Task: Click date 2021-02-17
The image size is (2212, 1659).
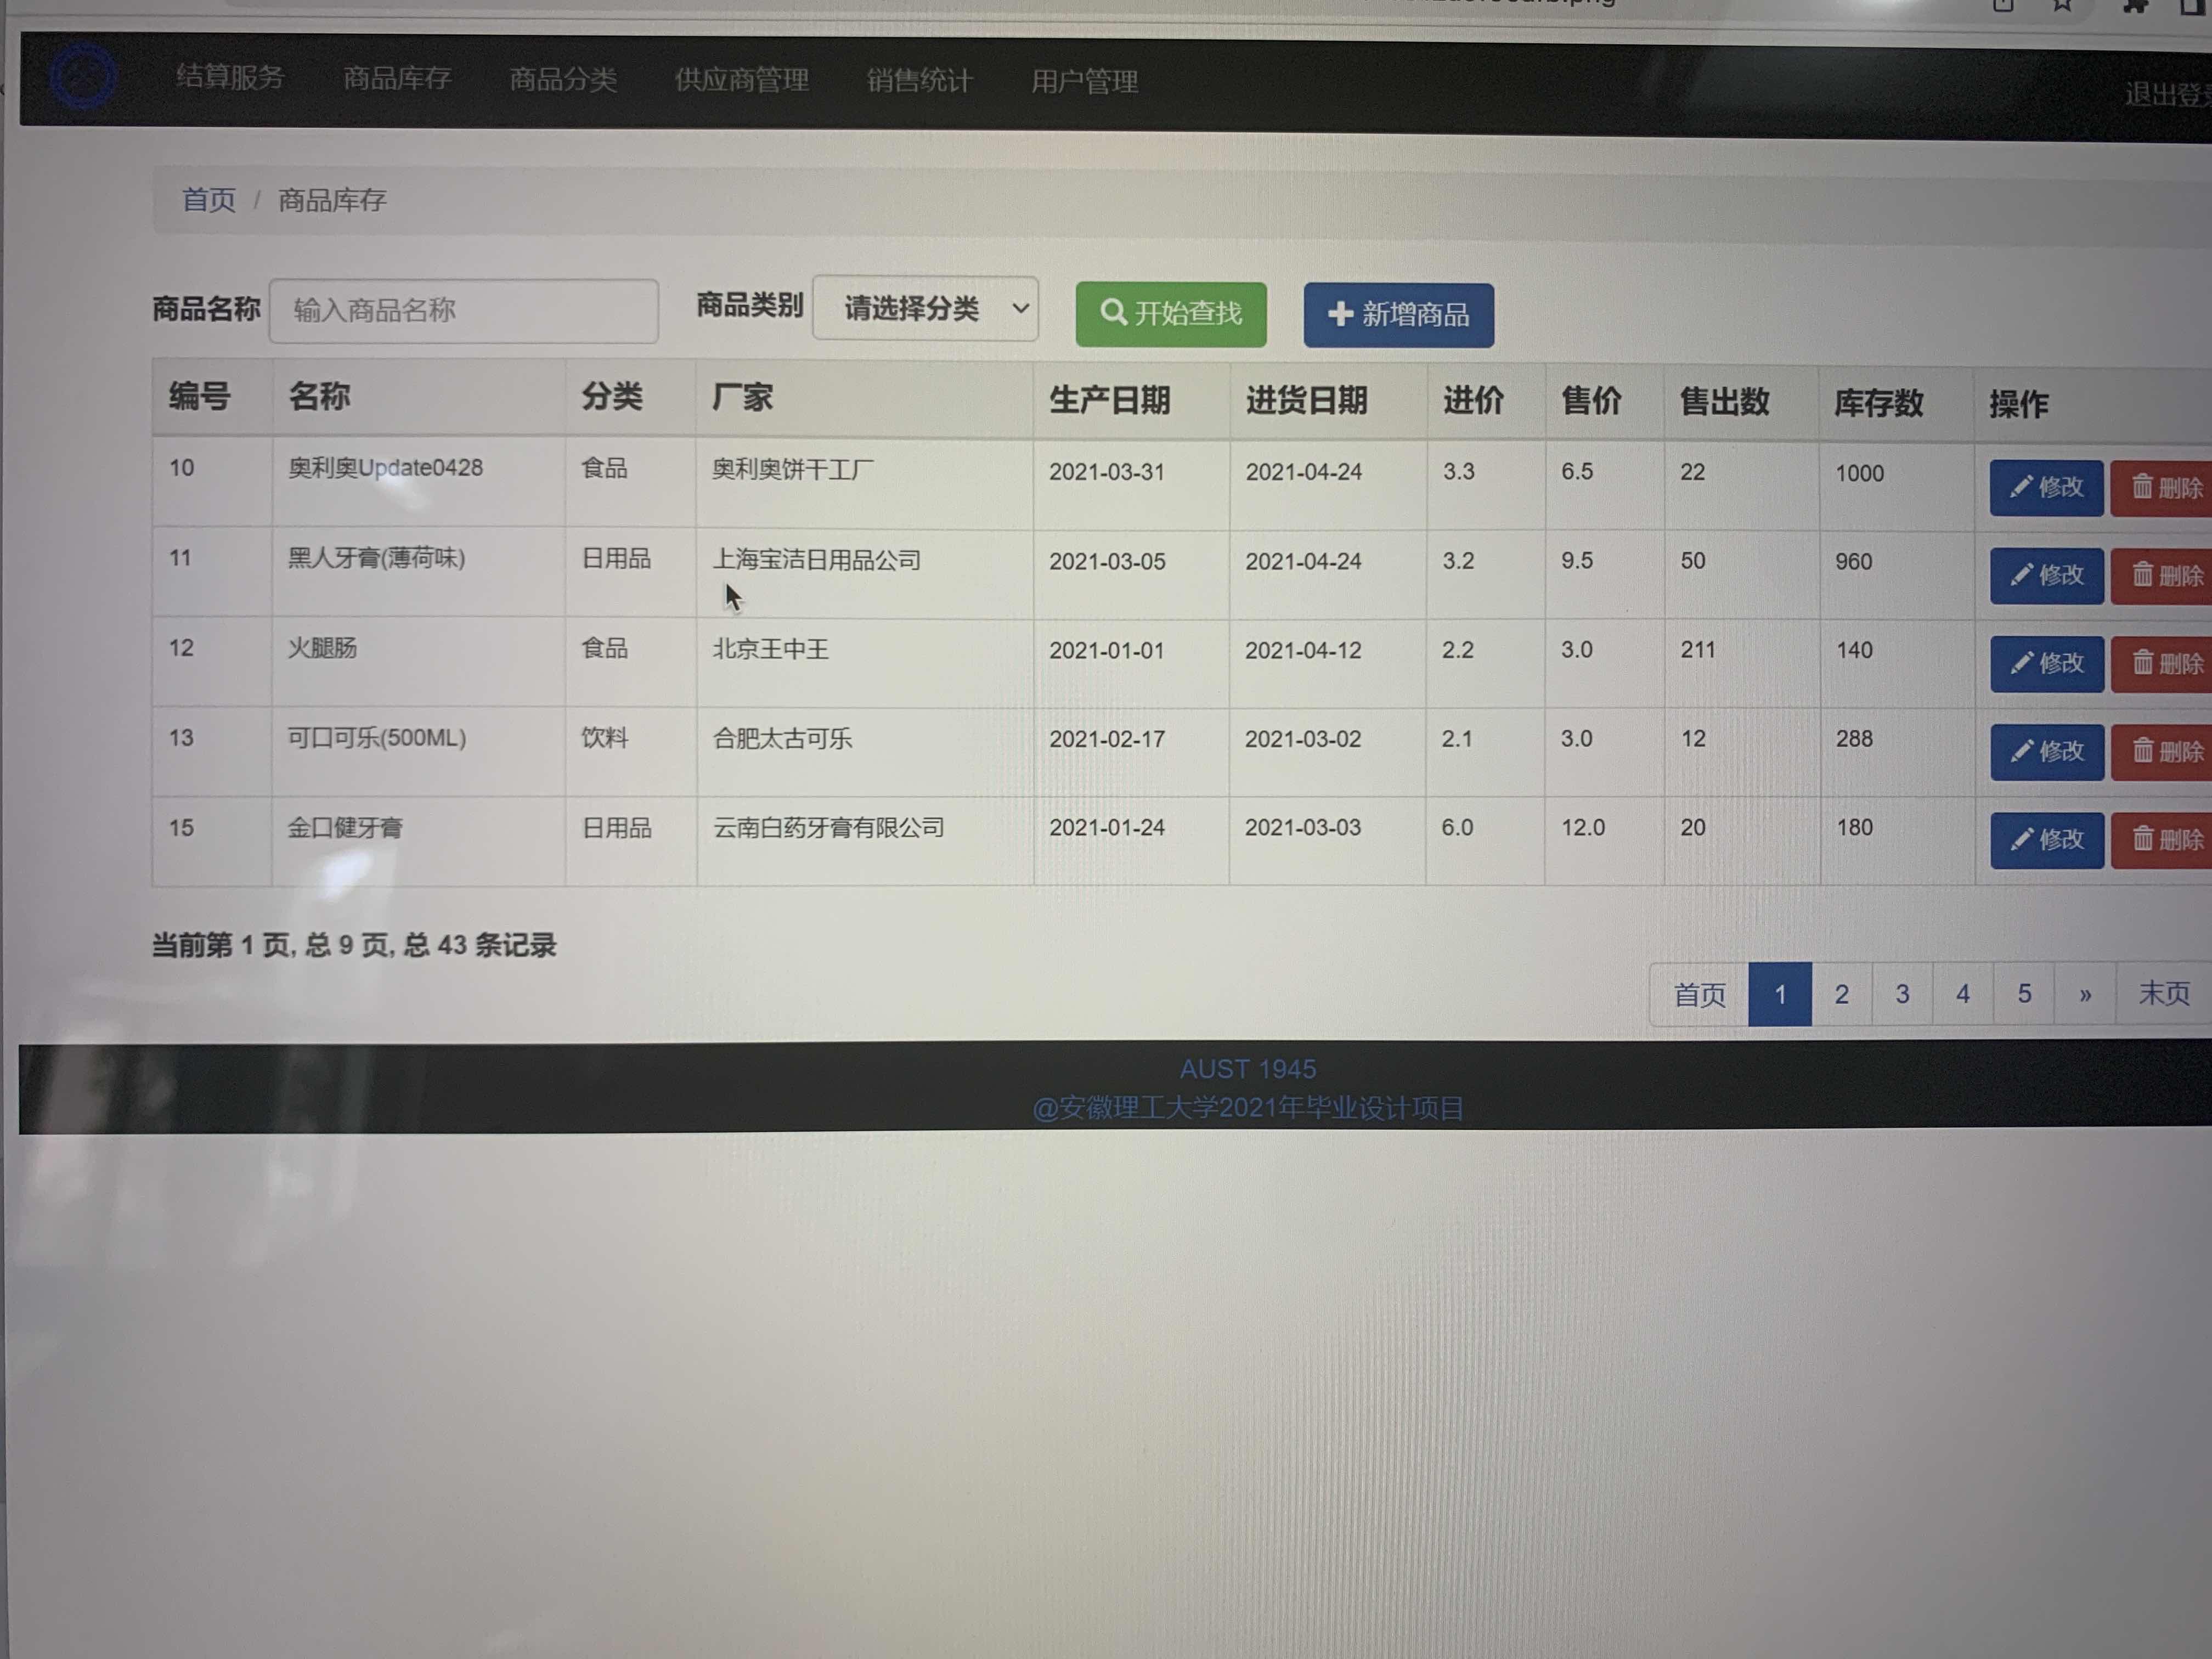Action: [x=1107, y=739]
